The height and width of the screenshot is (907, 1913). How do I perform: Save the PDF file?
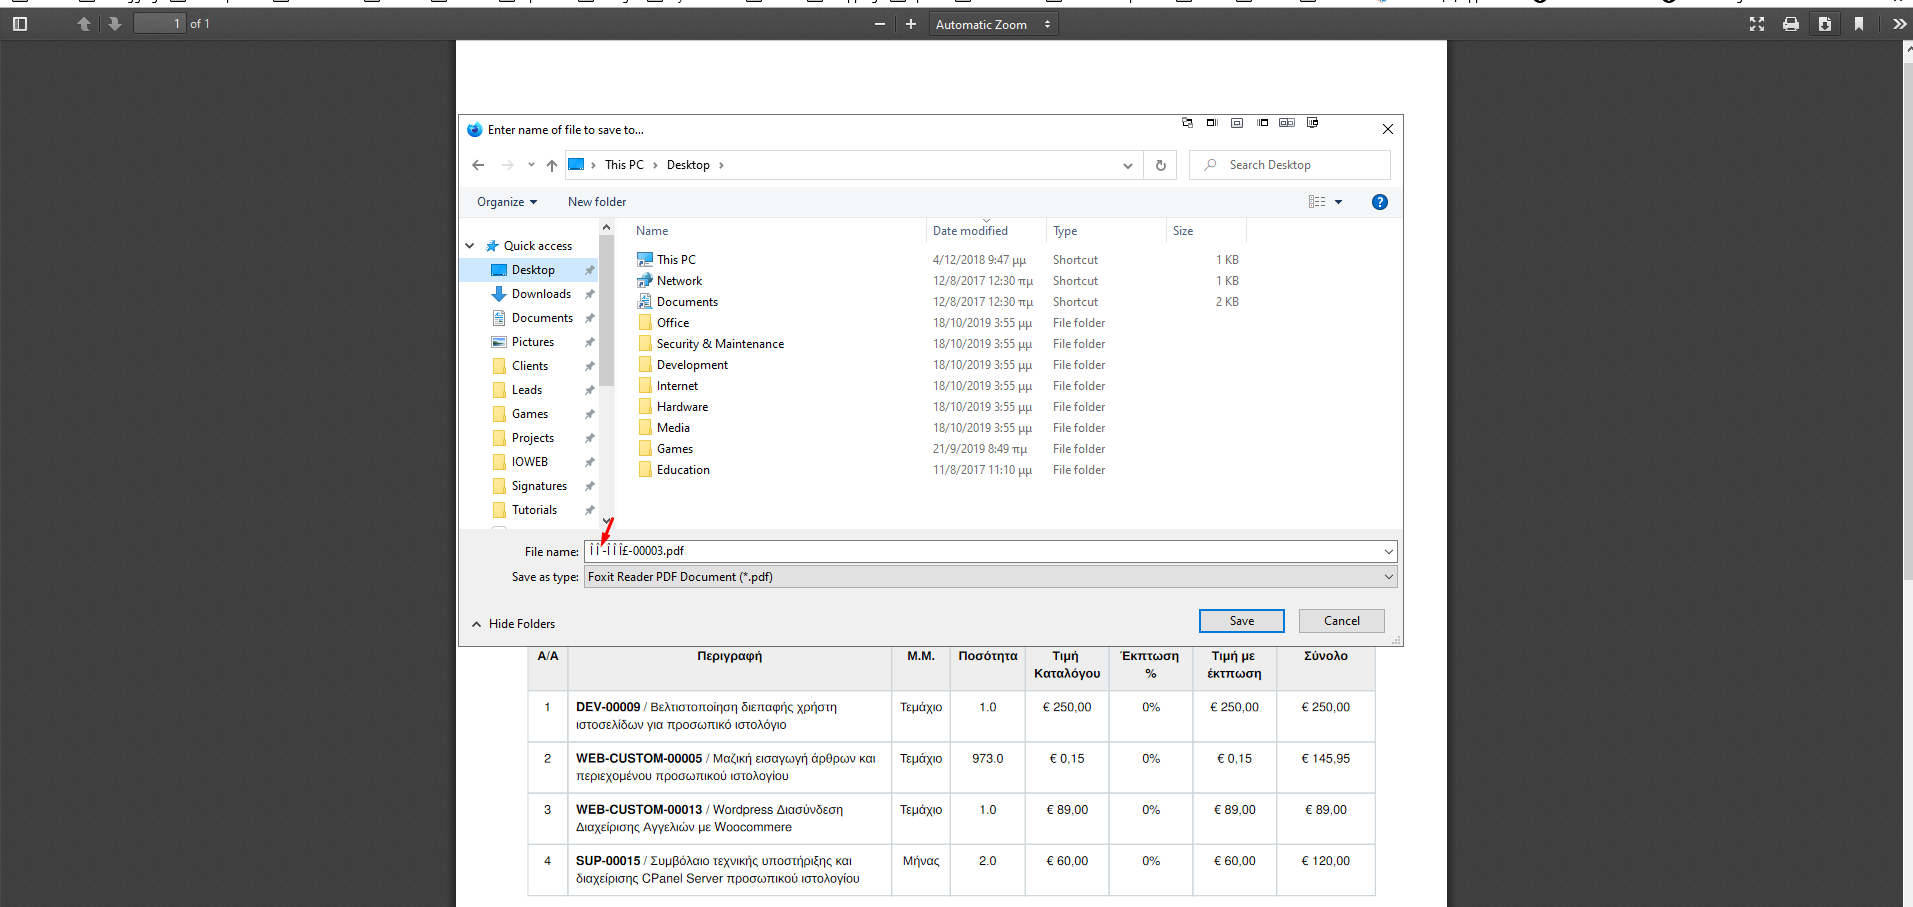pos(1242,621)
